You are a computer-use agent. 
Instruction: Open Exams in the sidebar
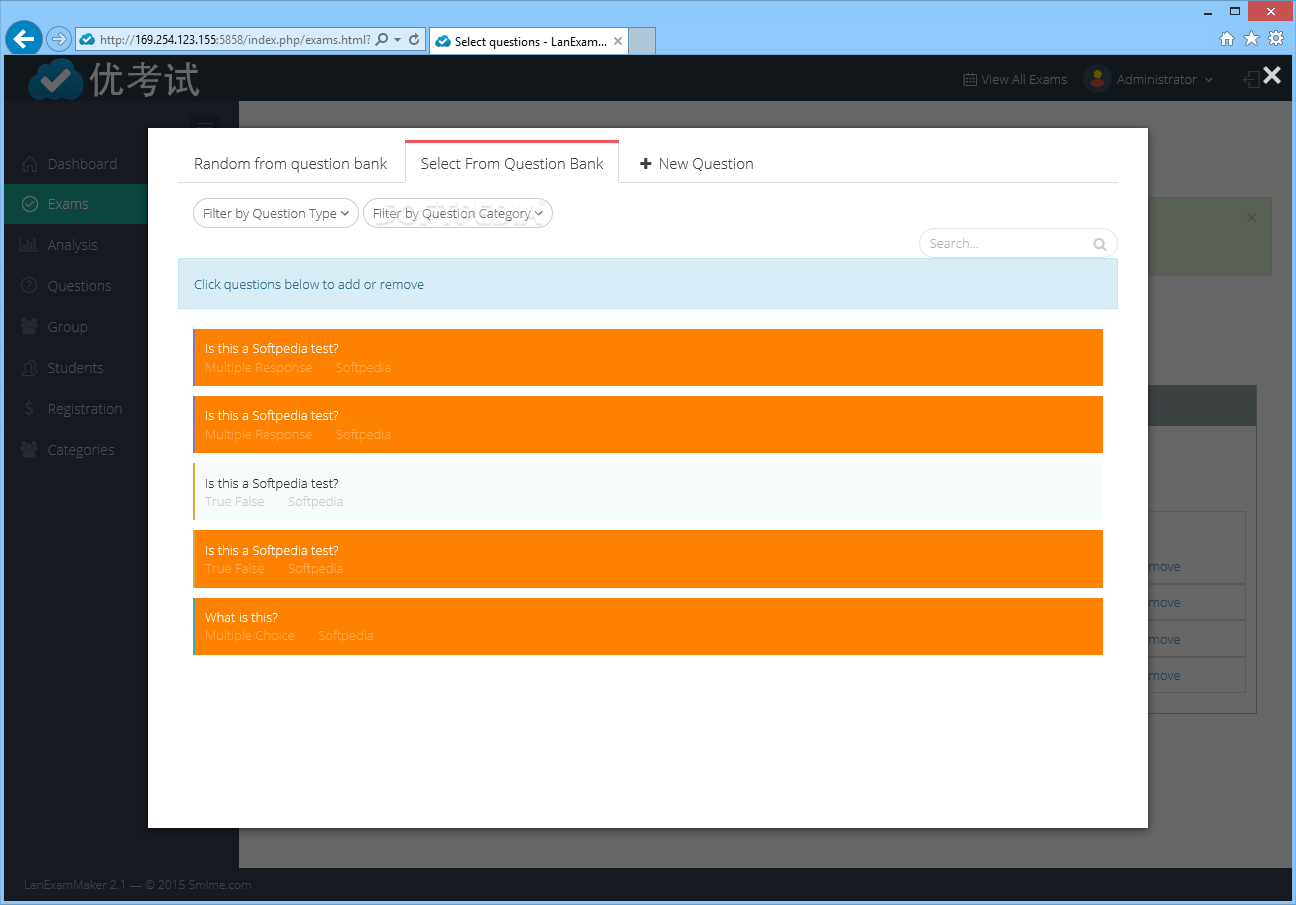point(68,204)
